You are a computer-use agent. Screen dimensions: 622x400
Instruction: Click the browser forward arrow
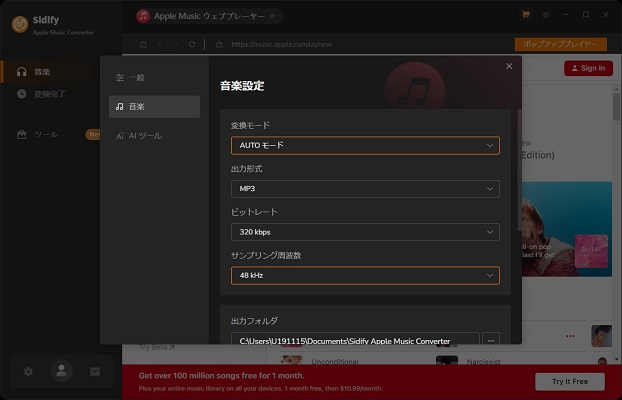click(176, 44)
